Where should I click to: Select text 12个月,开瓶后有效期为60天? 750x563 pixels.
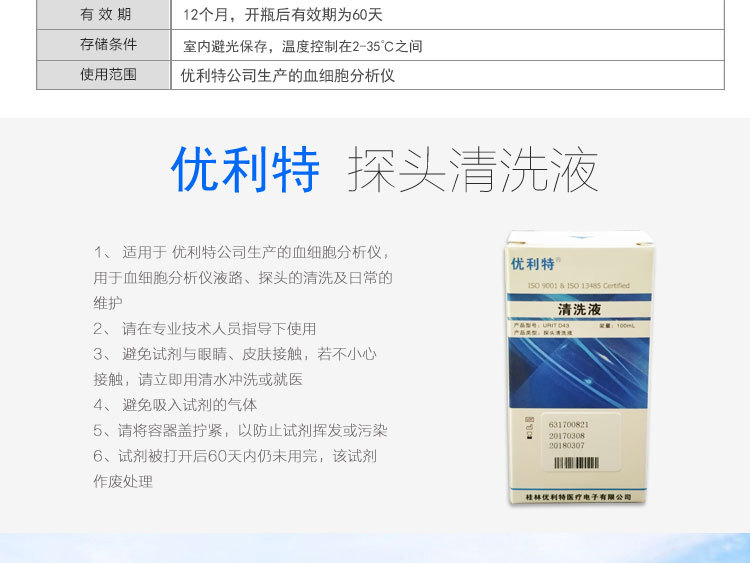pos(282,15)
